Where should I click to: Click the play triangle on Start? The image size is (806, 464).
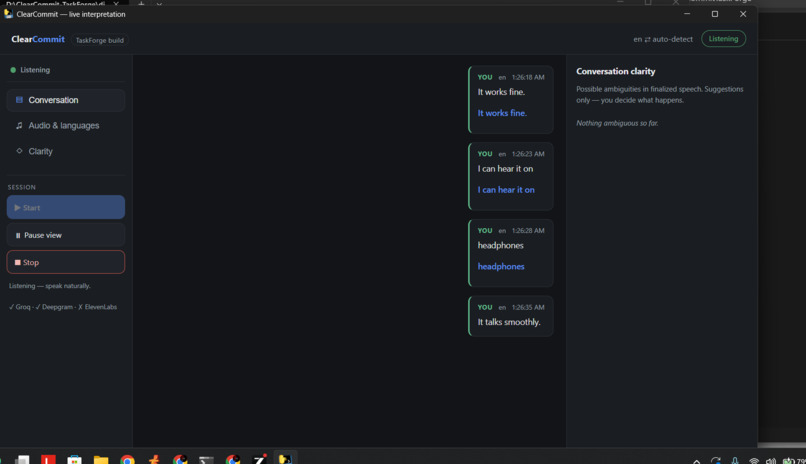[17, 208]
